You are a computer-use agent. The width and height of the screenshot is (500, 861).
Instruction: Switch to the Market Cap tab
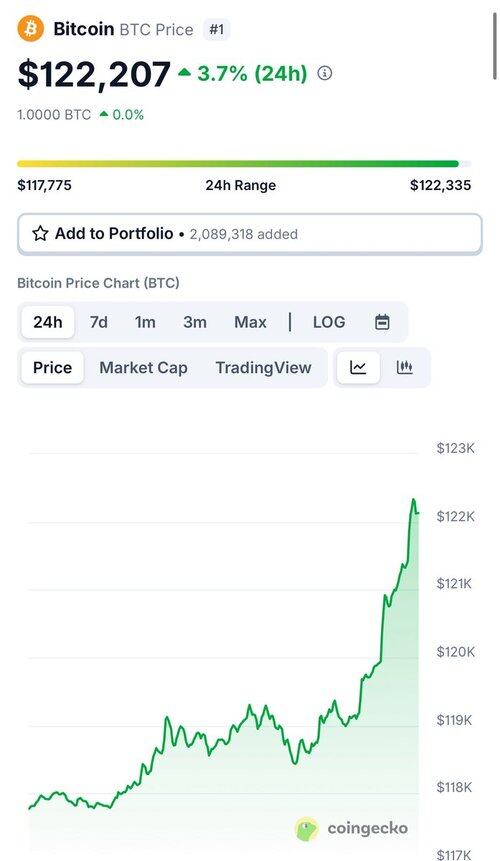(x=143, y=367)
